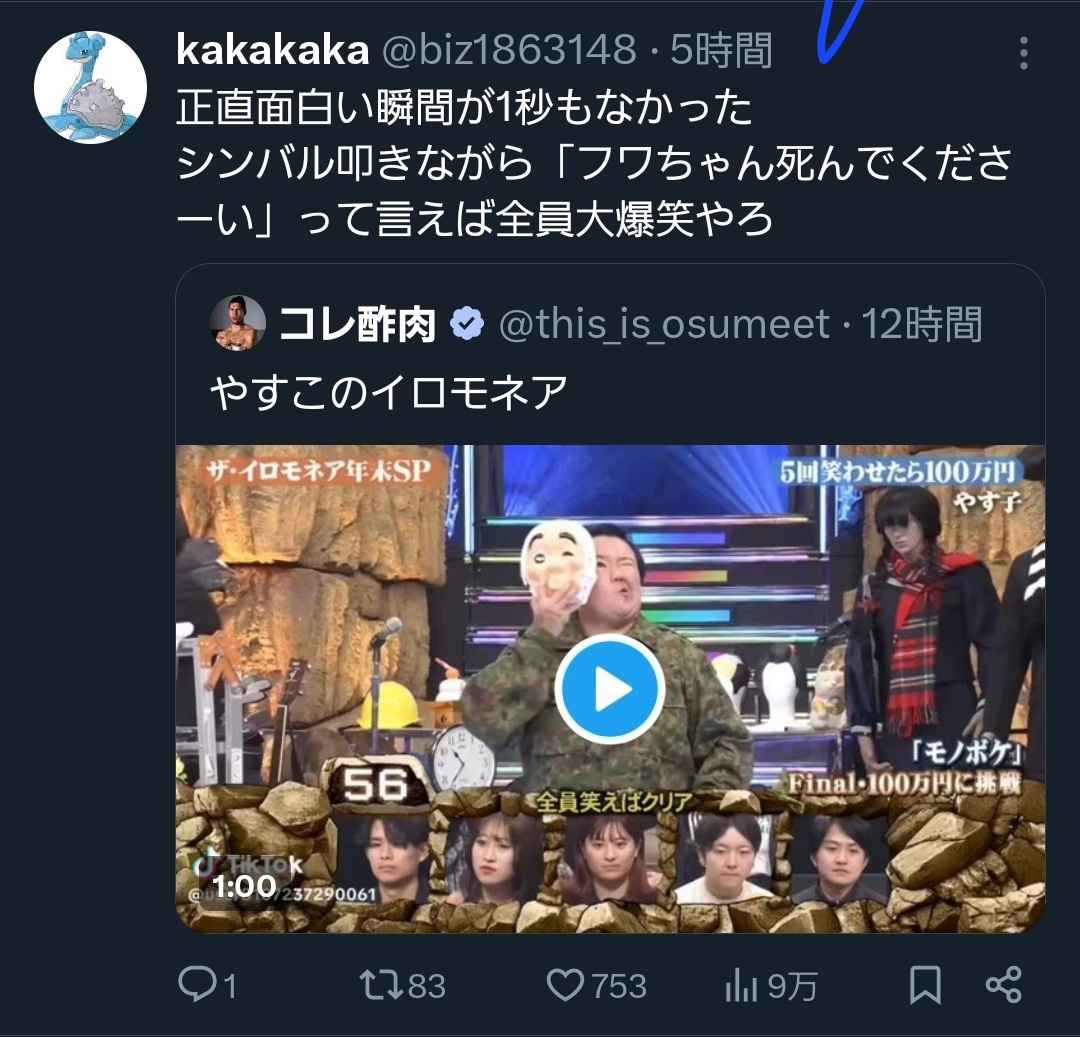
Task: Play the embedded video
Action: [610, 689]
